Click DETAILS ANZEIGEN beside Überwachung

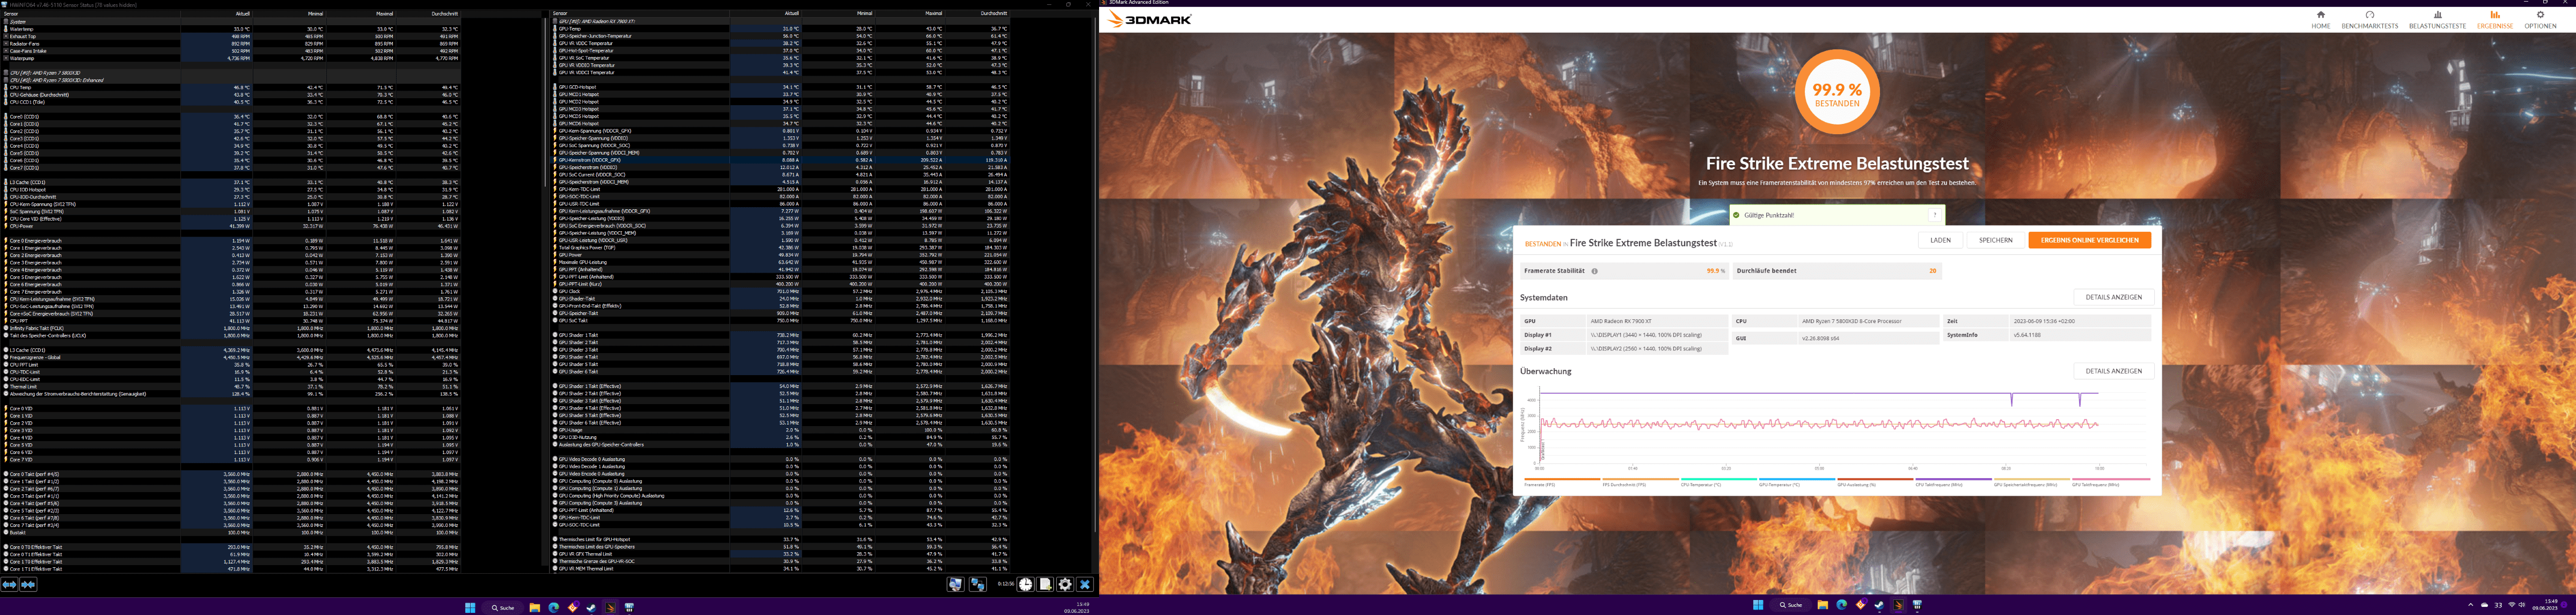[x=2113, y=371]
